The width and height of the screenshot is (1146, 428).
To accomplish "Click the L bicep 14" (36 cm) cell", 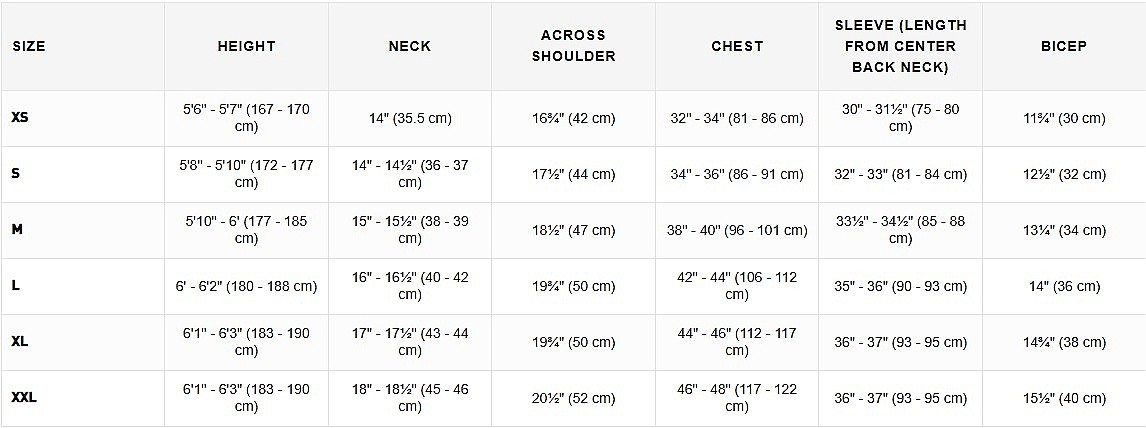I will 1064,286.
